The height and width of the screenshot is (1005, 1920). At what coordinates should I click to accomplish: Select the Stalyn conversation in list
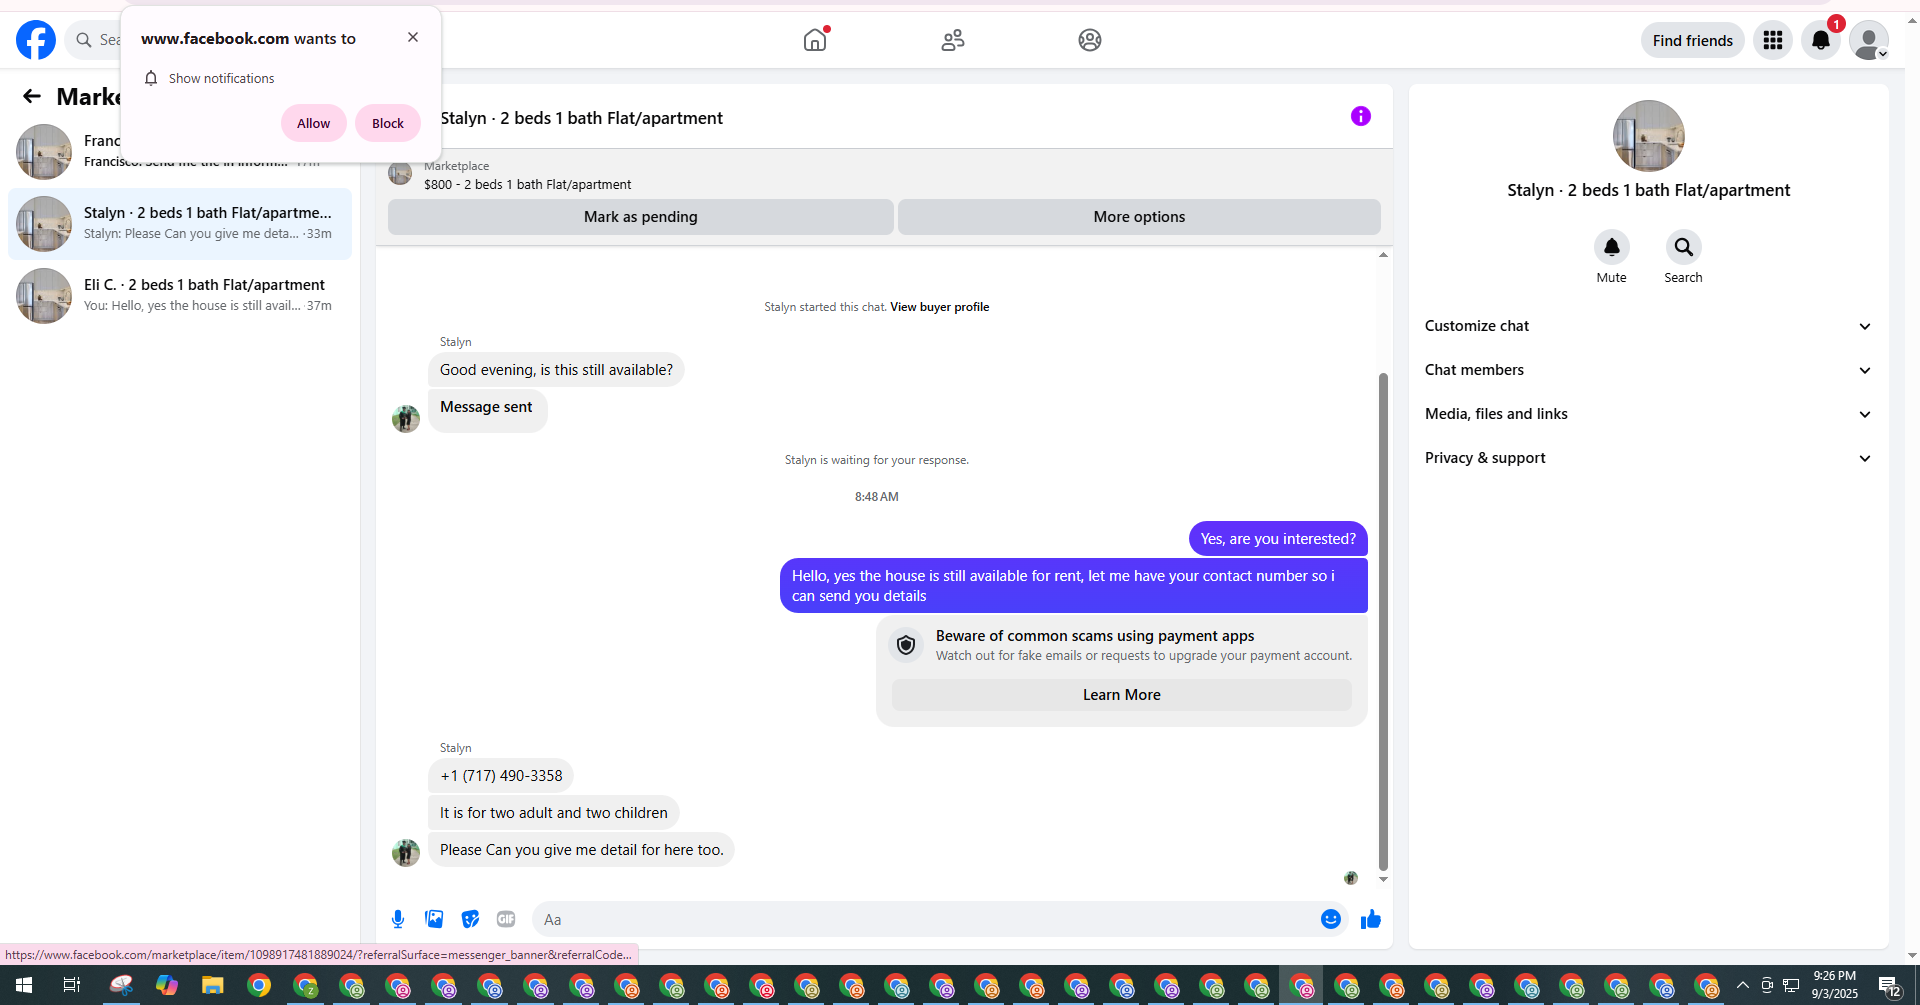180,224
